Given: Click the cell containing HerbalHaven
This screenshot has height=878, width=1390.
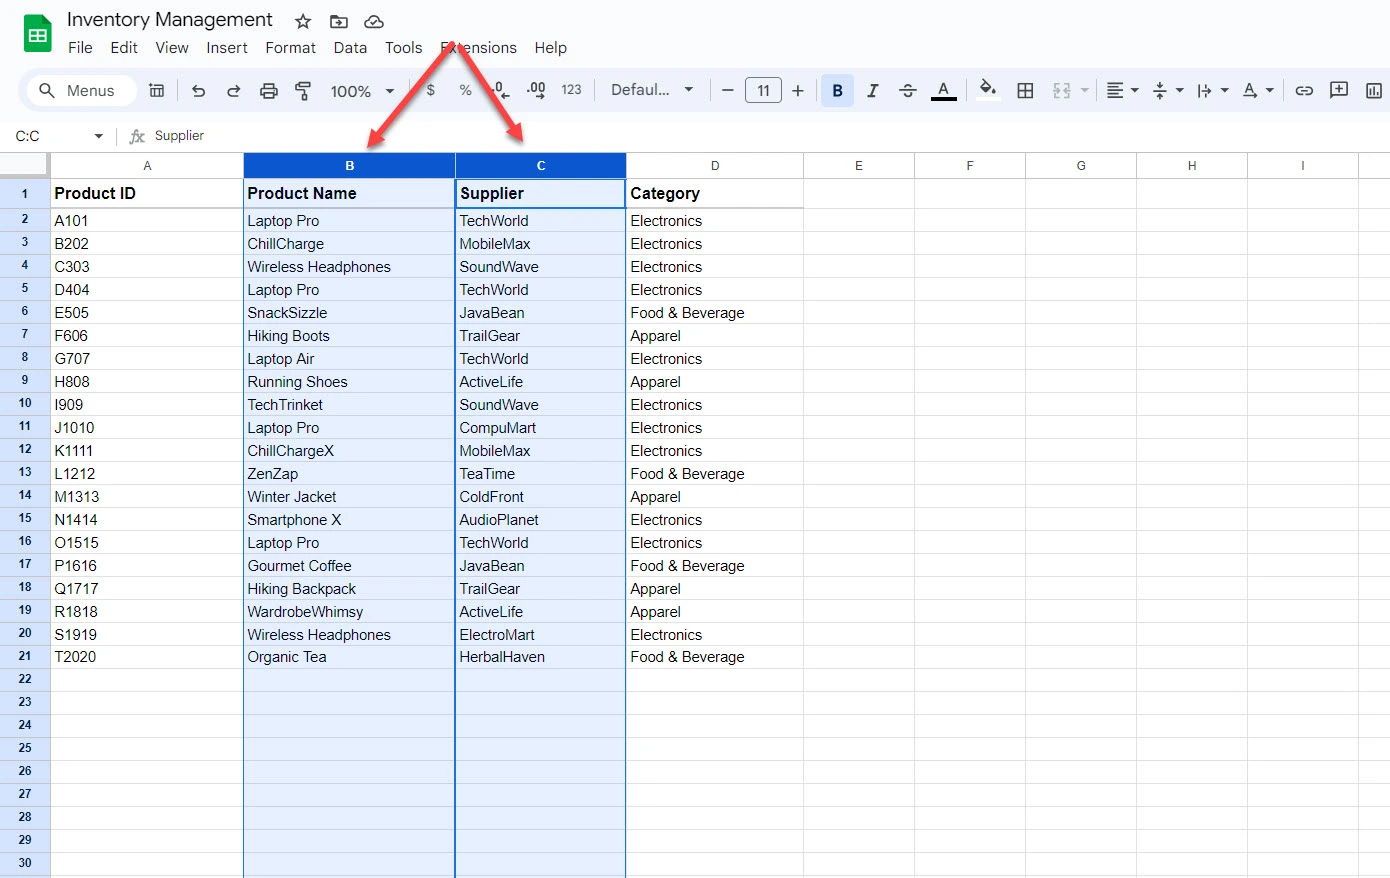Looking at the screenshot, I should pyautogui.click(x=541, y=657).
